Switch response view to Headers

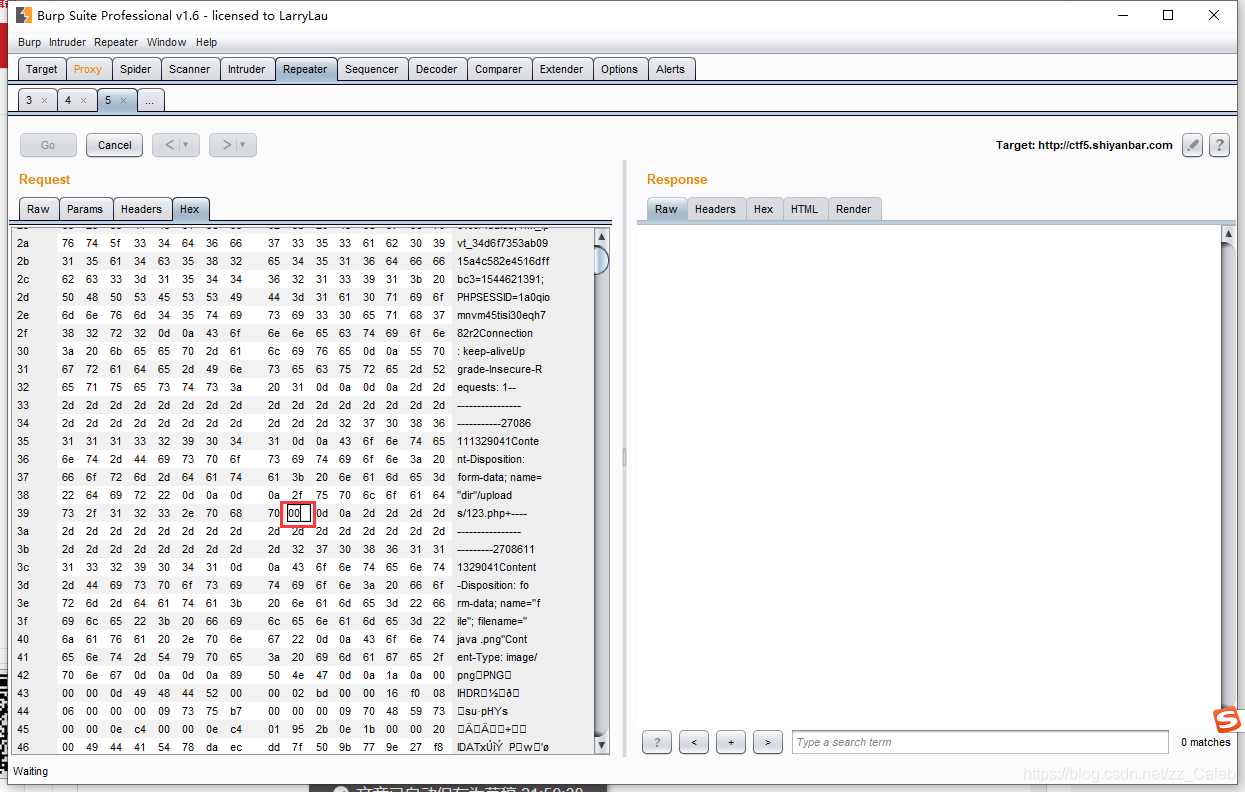tap(715, 209)
